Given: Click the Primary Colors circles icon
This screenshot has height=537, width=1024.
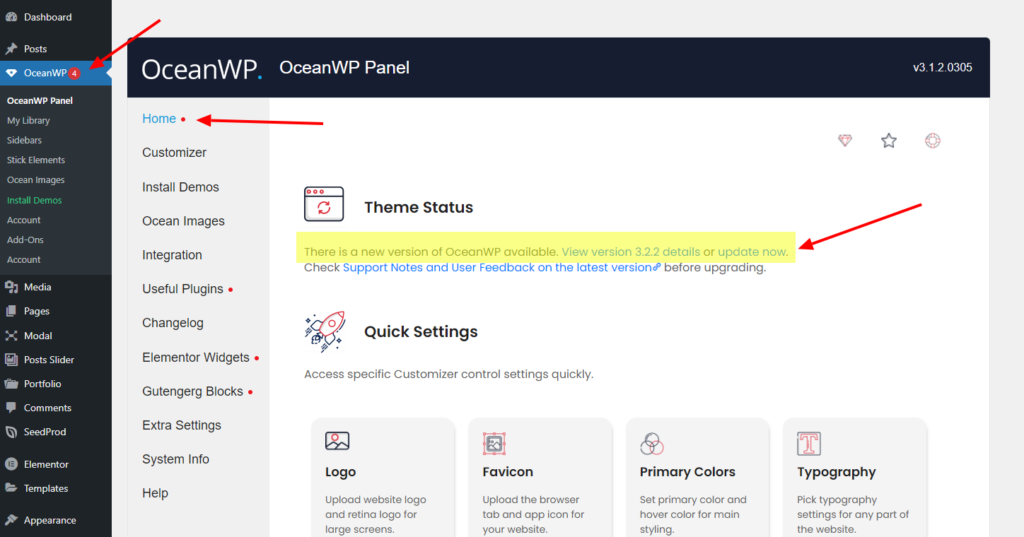Looking at the screenshot, I should tap(651, 444).
